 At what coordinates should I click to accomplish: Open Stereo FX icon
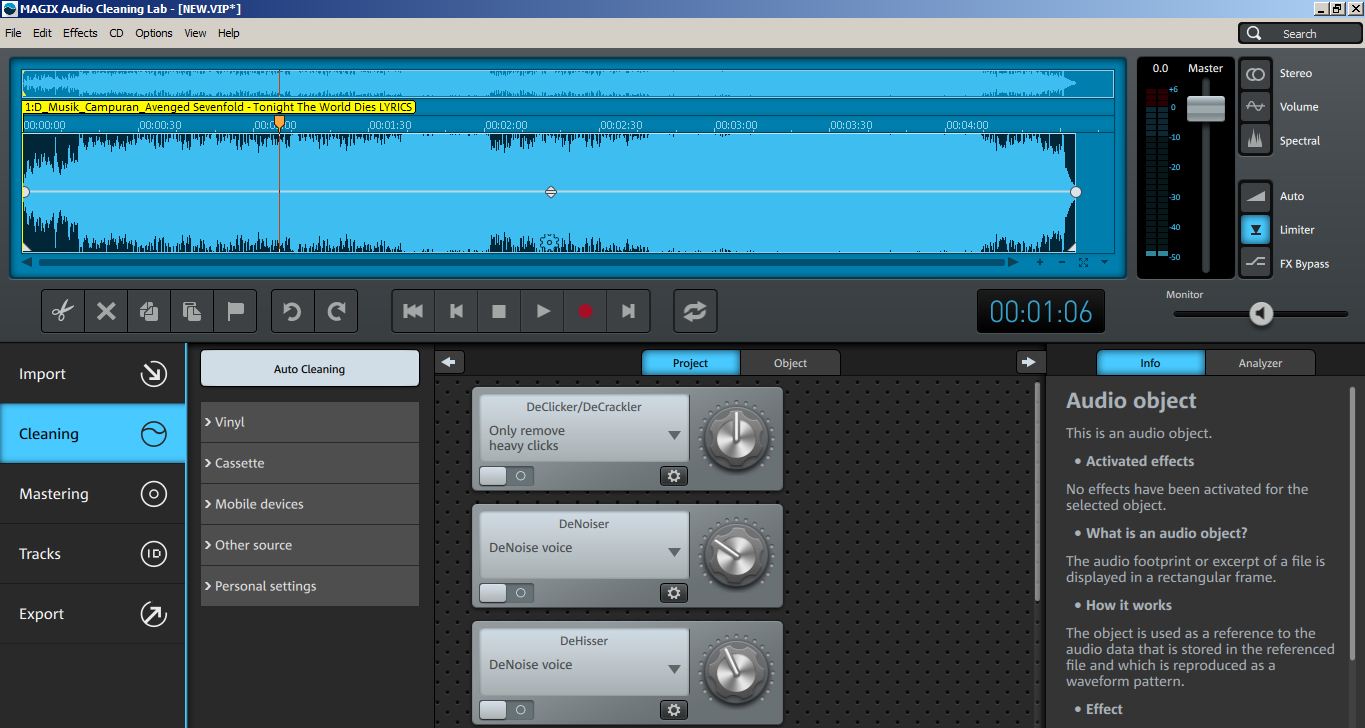[x=1255, y=74]
